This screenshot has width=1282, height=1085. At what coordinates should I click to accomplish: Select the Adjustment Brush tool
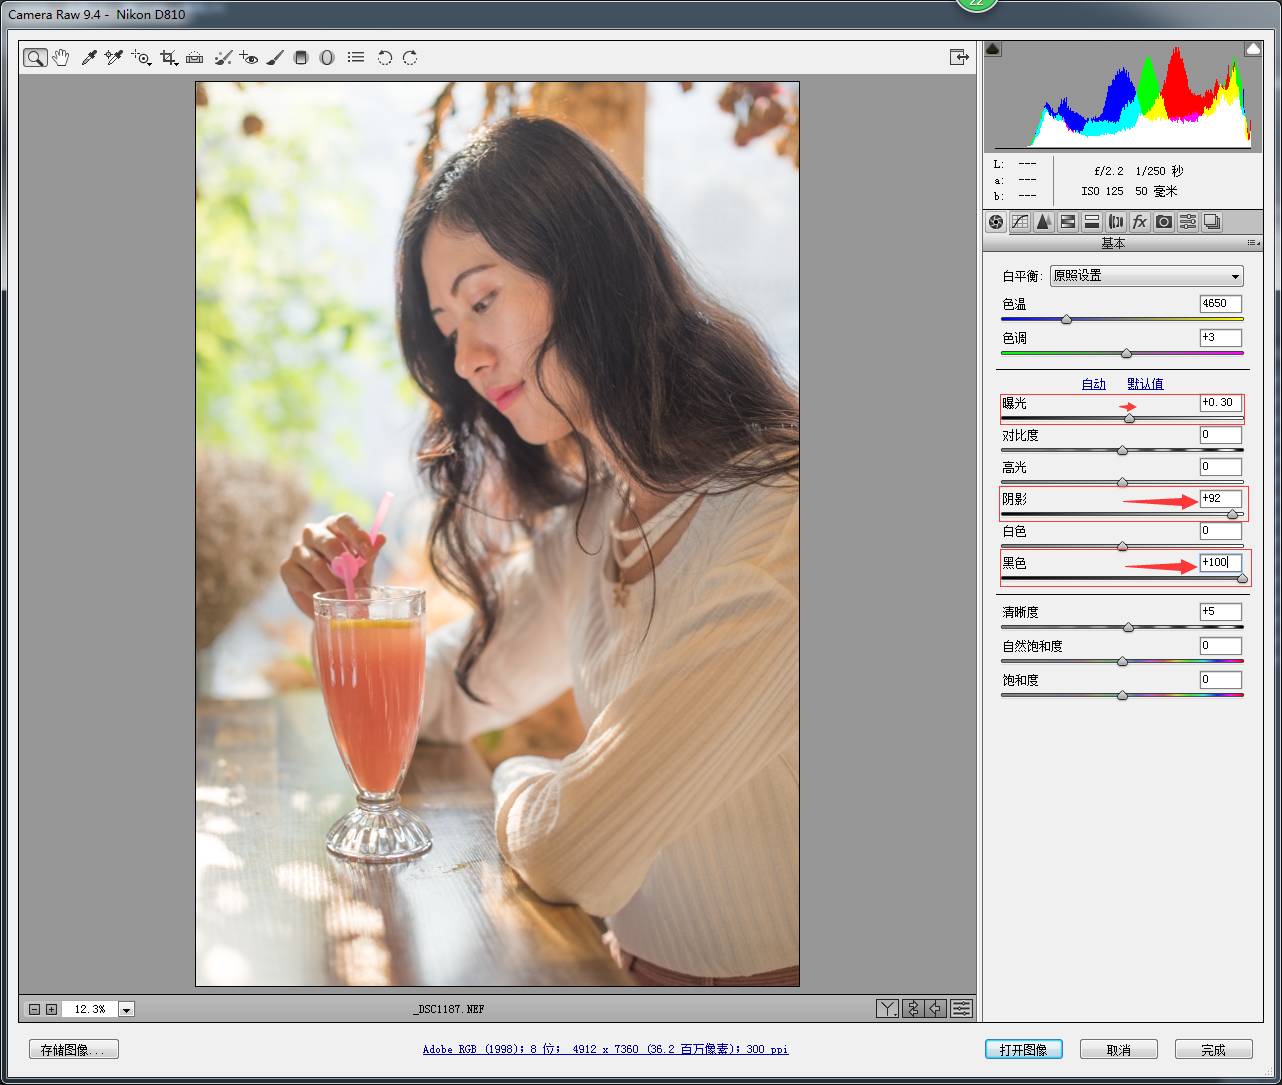click(275, 58)
